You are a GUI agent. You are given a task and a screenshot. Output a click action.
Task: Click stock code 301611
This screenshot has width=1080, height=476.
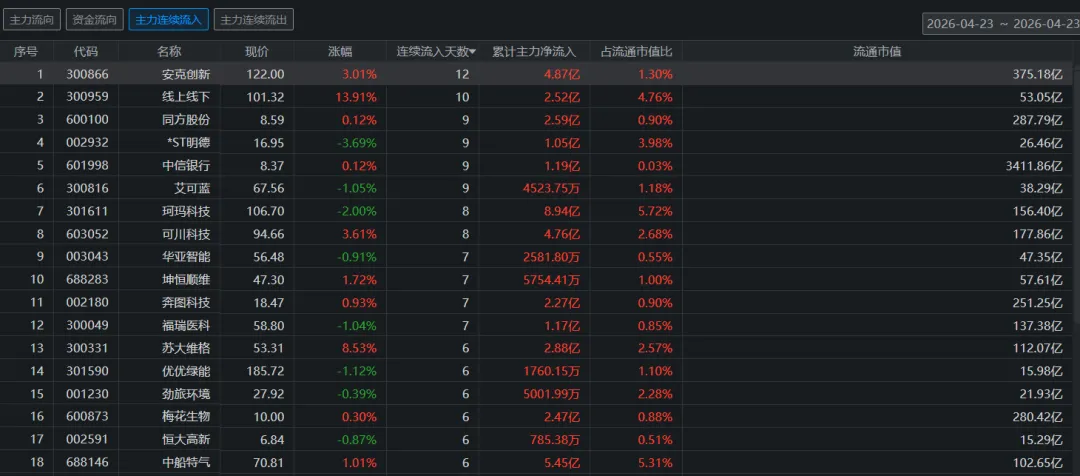point(87,211)
